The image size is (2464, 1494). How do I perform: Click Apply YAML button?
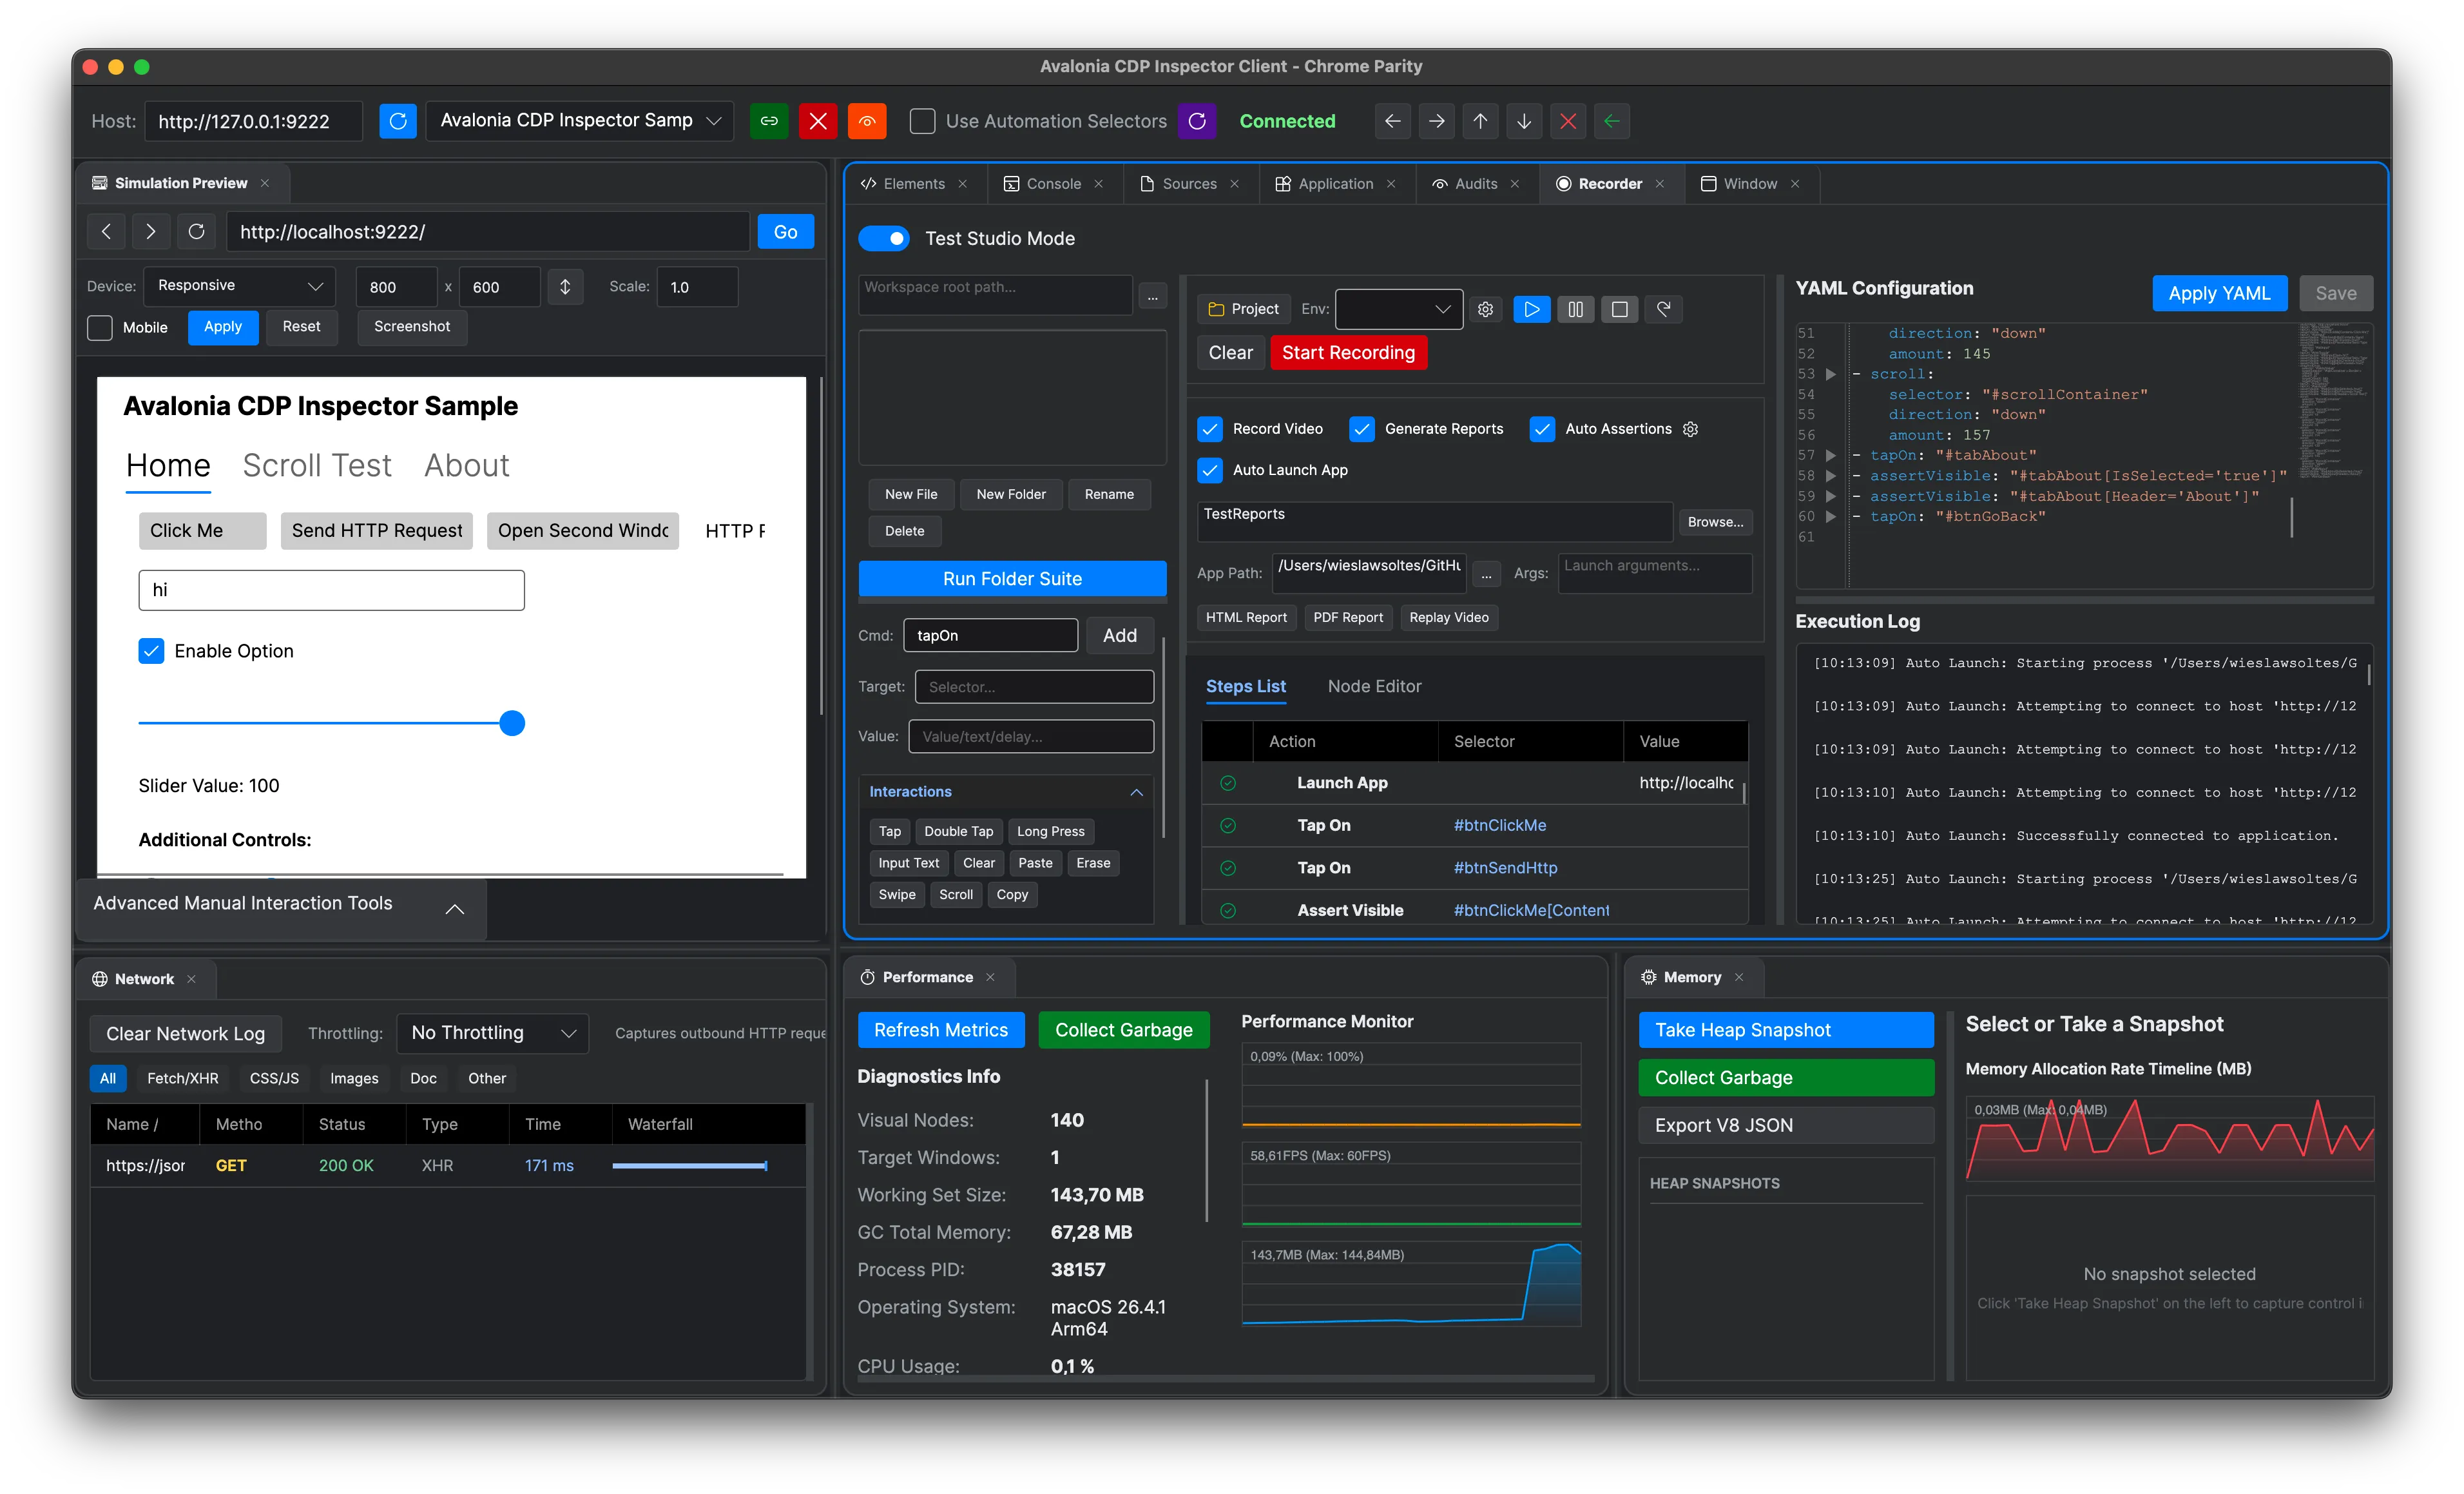[2219, 293]
